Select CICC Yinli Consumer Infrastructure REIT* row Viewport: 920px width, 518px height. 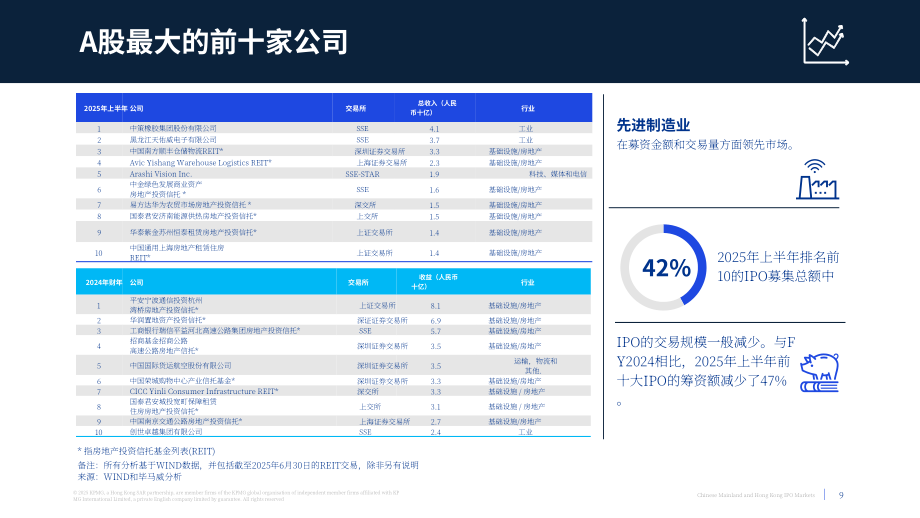pos(333,391)
